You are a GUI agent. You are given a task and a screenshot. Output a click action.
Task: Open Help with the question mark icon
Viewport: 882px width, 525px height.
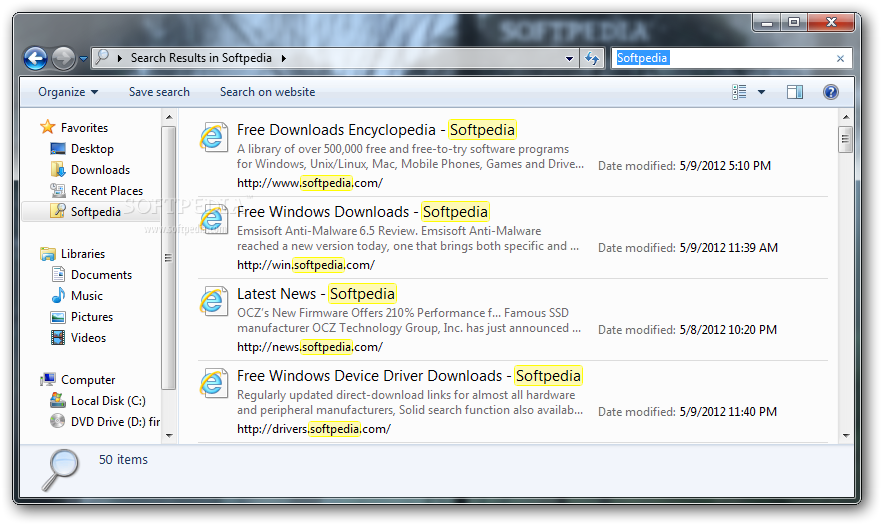pos(831,92)
